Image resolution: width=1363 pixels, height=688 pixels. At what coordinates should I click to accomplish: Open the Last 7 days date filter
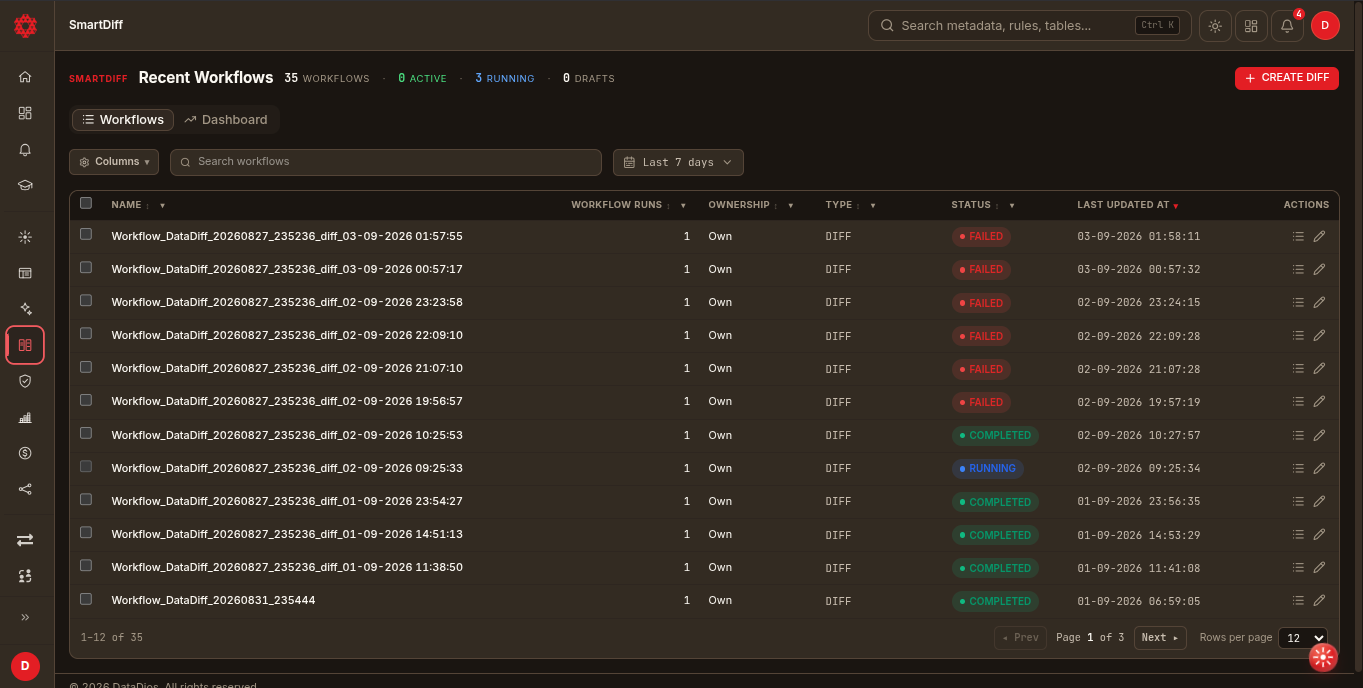[678, 162]
